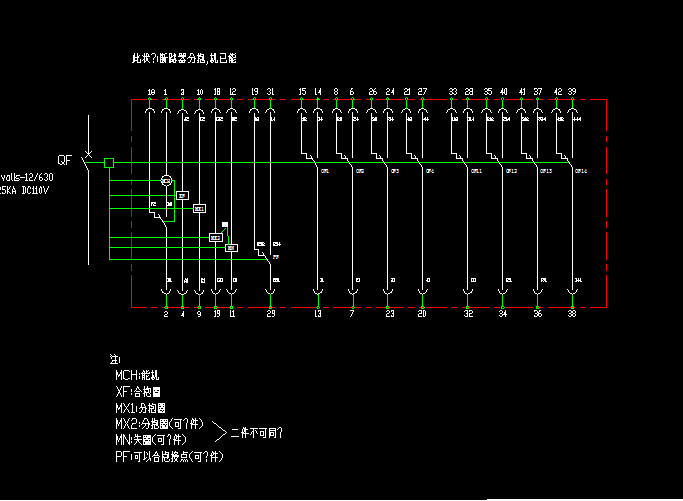Image resolution: width=683 pixels, height=501 pixels.
Task: Click top terminal number 21
Action: (407, 91)
